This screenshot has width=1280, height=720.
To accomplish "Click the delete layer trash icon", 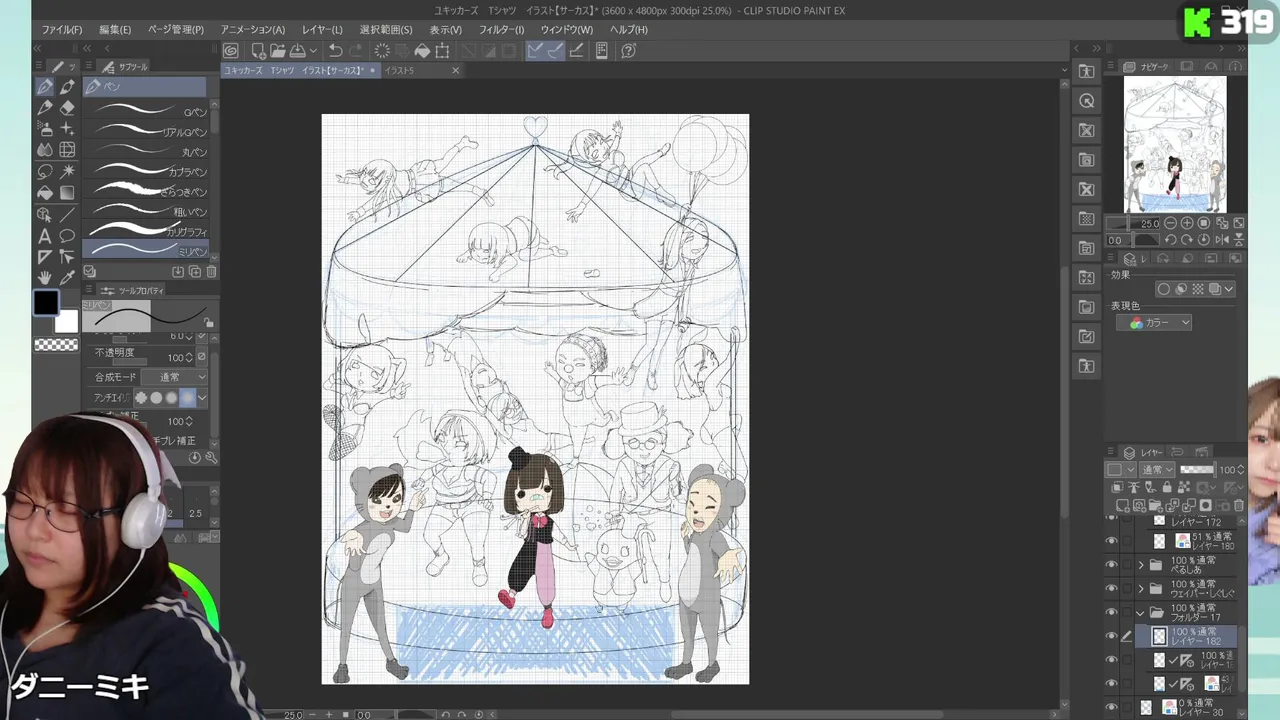I will [1239, 506].
